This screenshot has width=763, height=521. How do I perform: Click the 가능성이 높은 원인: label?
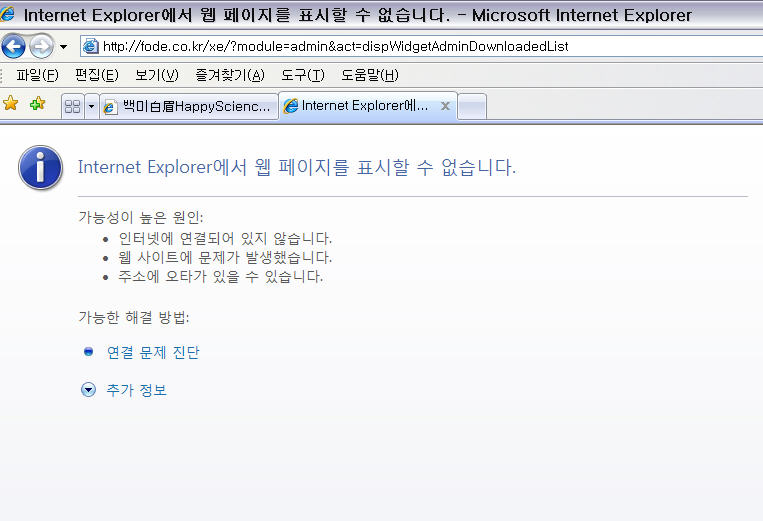coord(141,217)
